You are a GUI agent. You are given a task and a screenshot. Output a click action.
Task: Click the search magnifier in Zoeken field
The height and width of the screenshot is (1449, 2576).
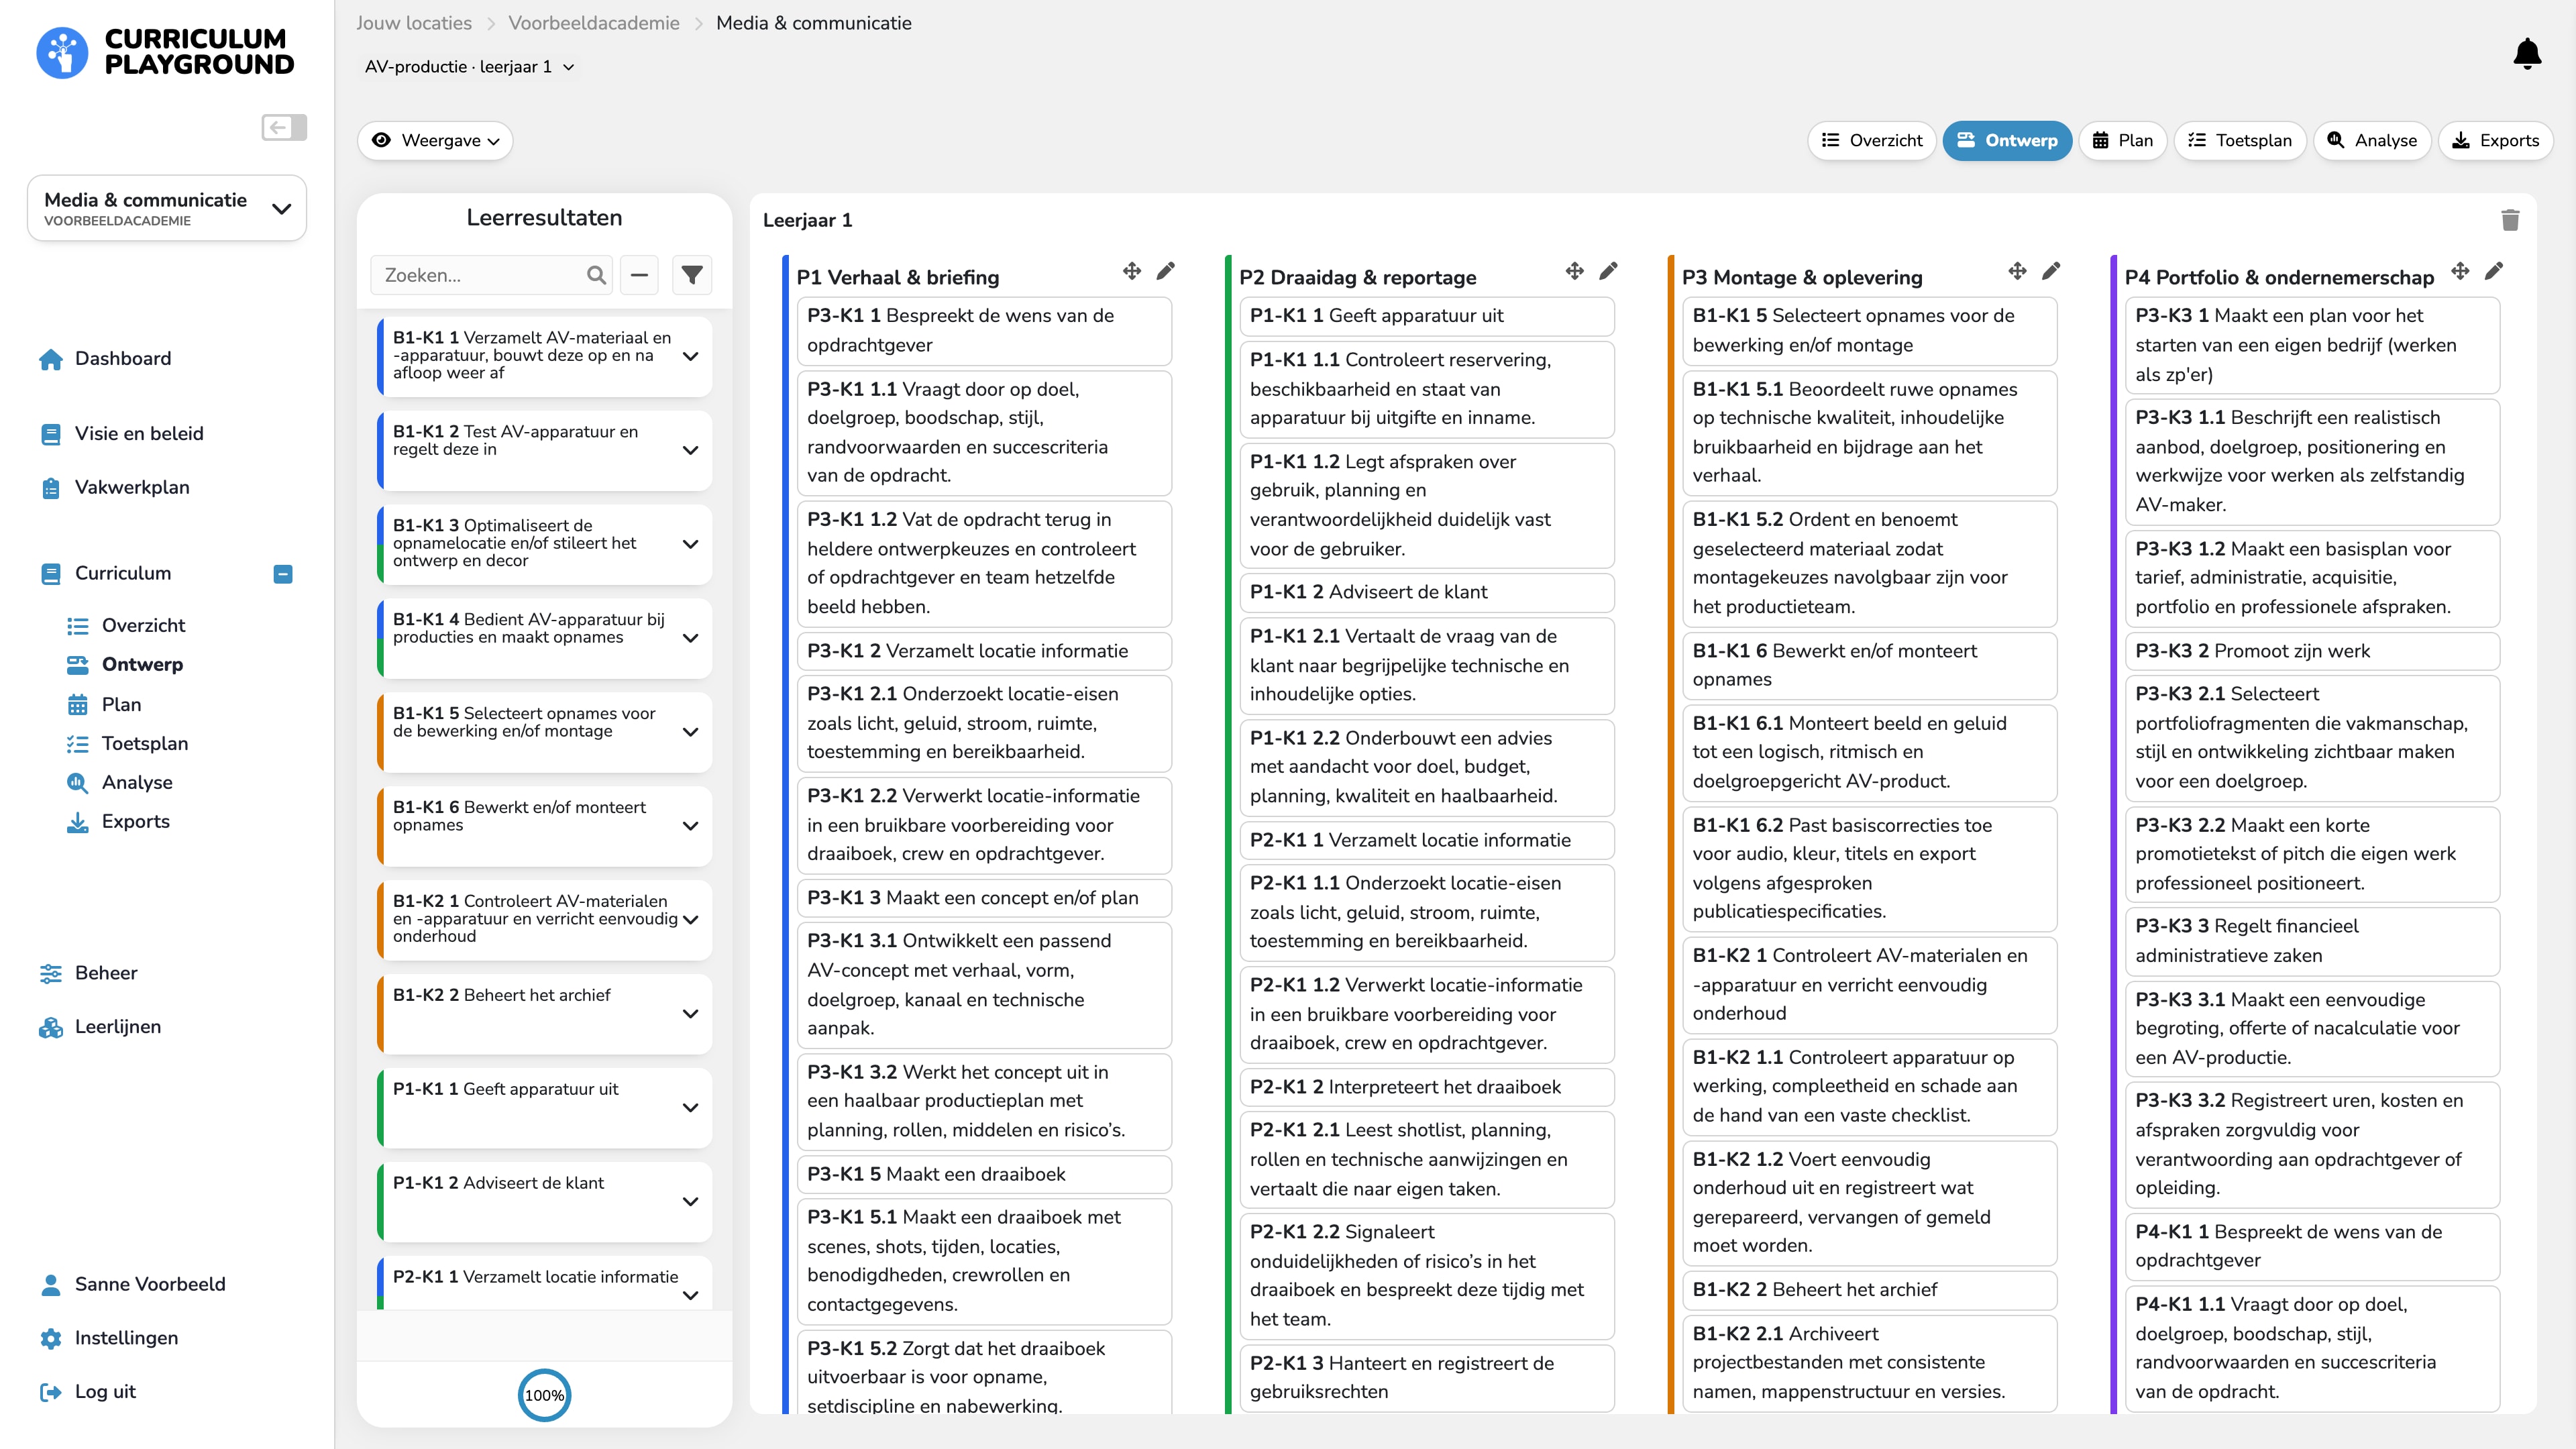coord(597,275)
